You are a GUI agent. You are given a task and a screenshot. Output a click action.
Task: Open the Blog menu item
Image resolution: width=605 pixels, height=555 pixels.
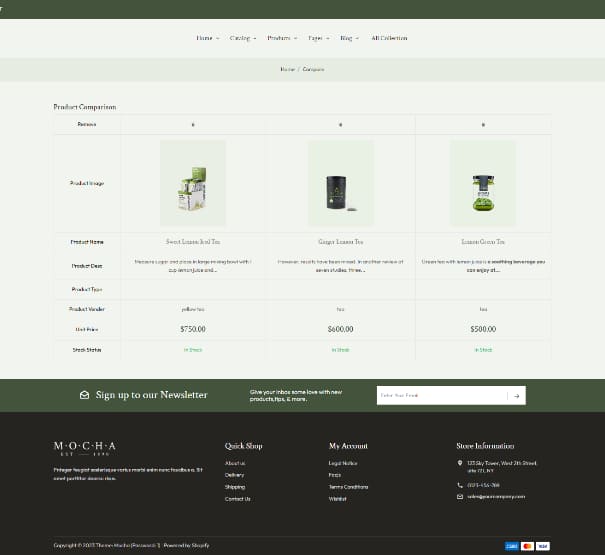pyautogui.click(x=348, y=38)
